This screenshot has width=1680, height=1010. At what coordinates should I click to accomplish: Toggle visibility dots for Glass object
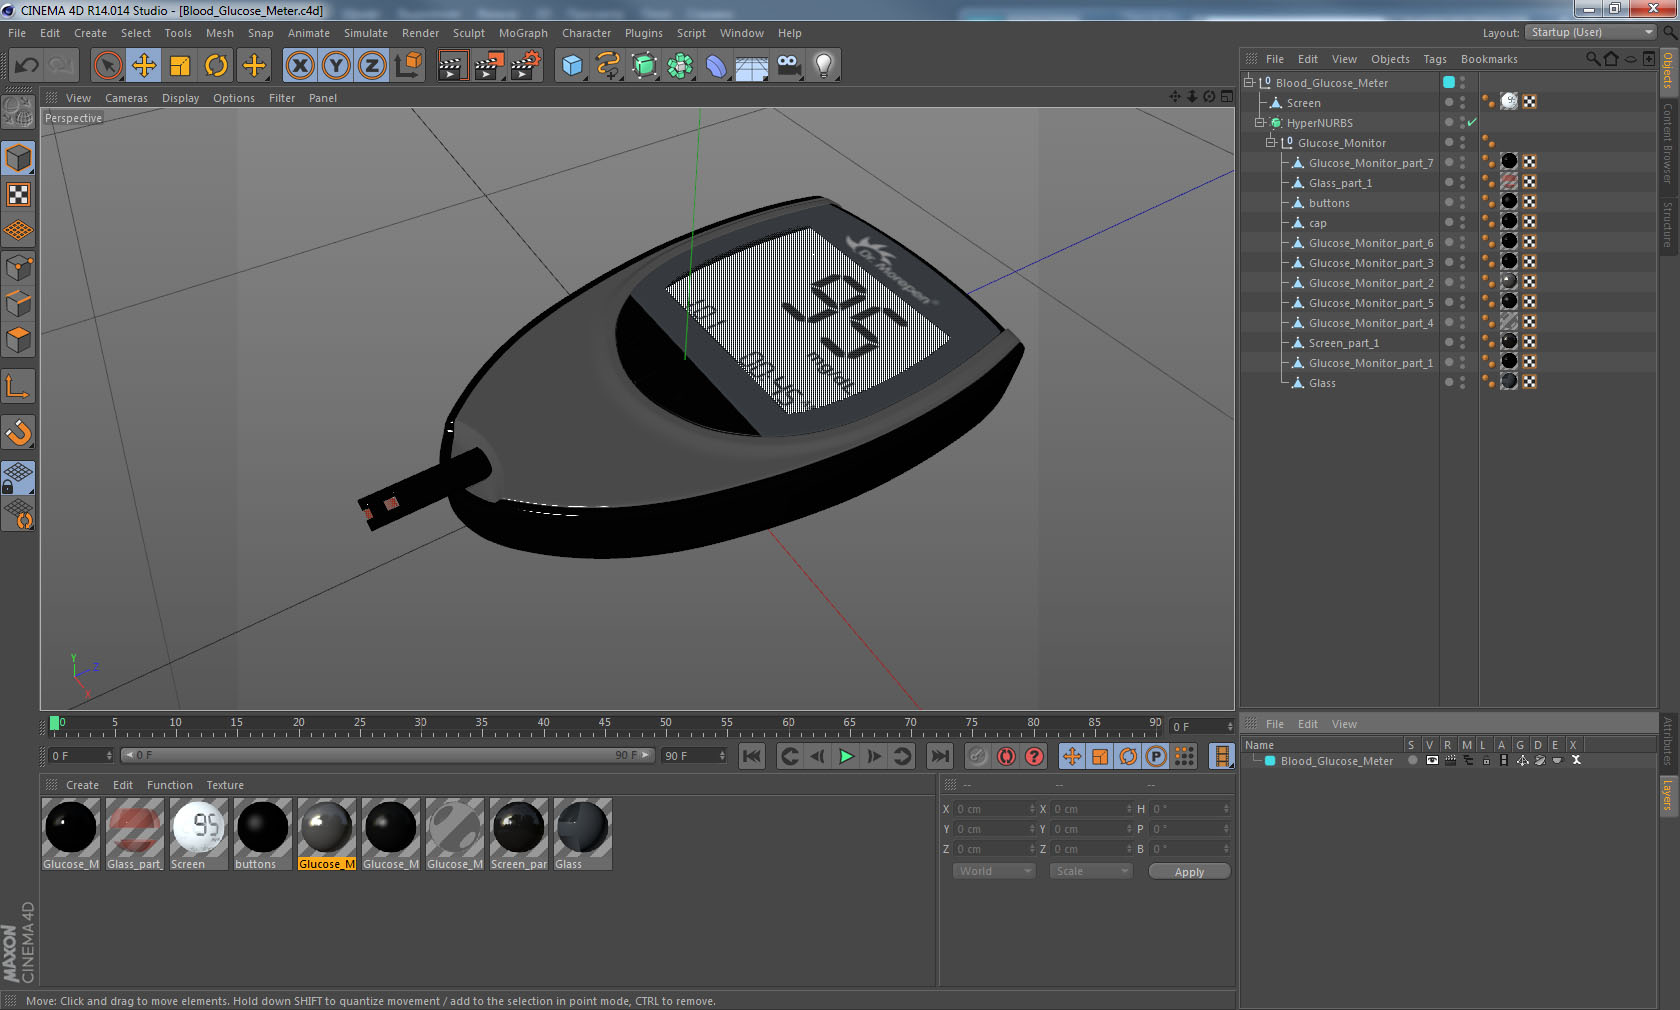coord(1462,383)
